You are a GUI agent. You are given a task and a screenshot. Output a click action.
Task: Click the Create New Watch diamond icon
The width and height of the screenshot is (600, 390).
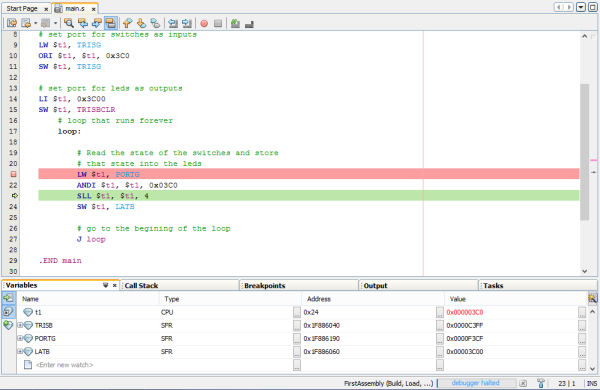click(8, 325)
